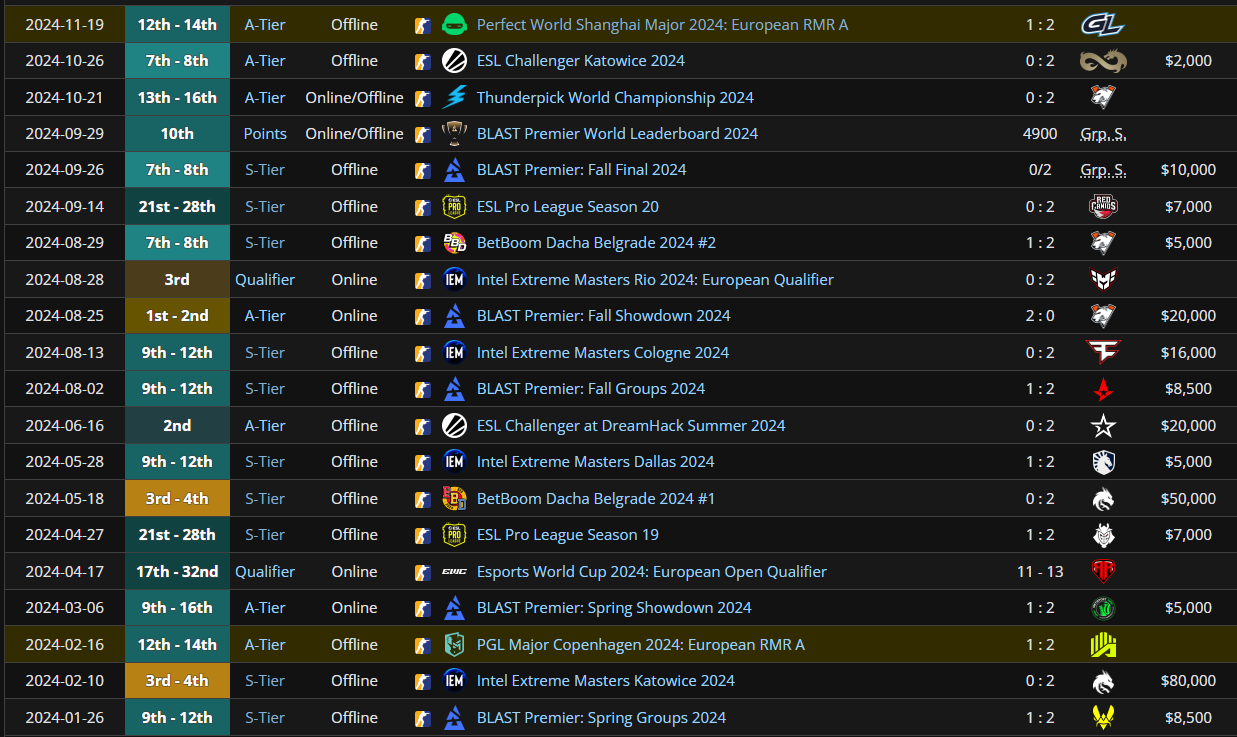Click the red team logo in Esports World Cup qualifier row
Viewport: 1237px width, 737px height.
[x=1103, y=572]
